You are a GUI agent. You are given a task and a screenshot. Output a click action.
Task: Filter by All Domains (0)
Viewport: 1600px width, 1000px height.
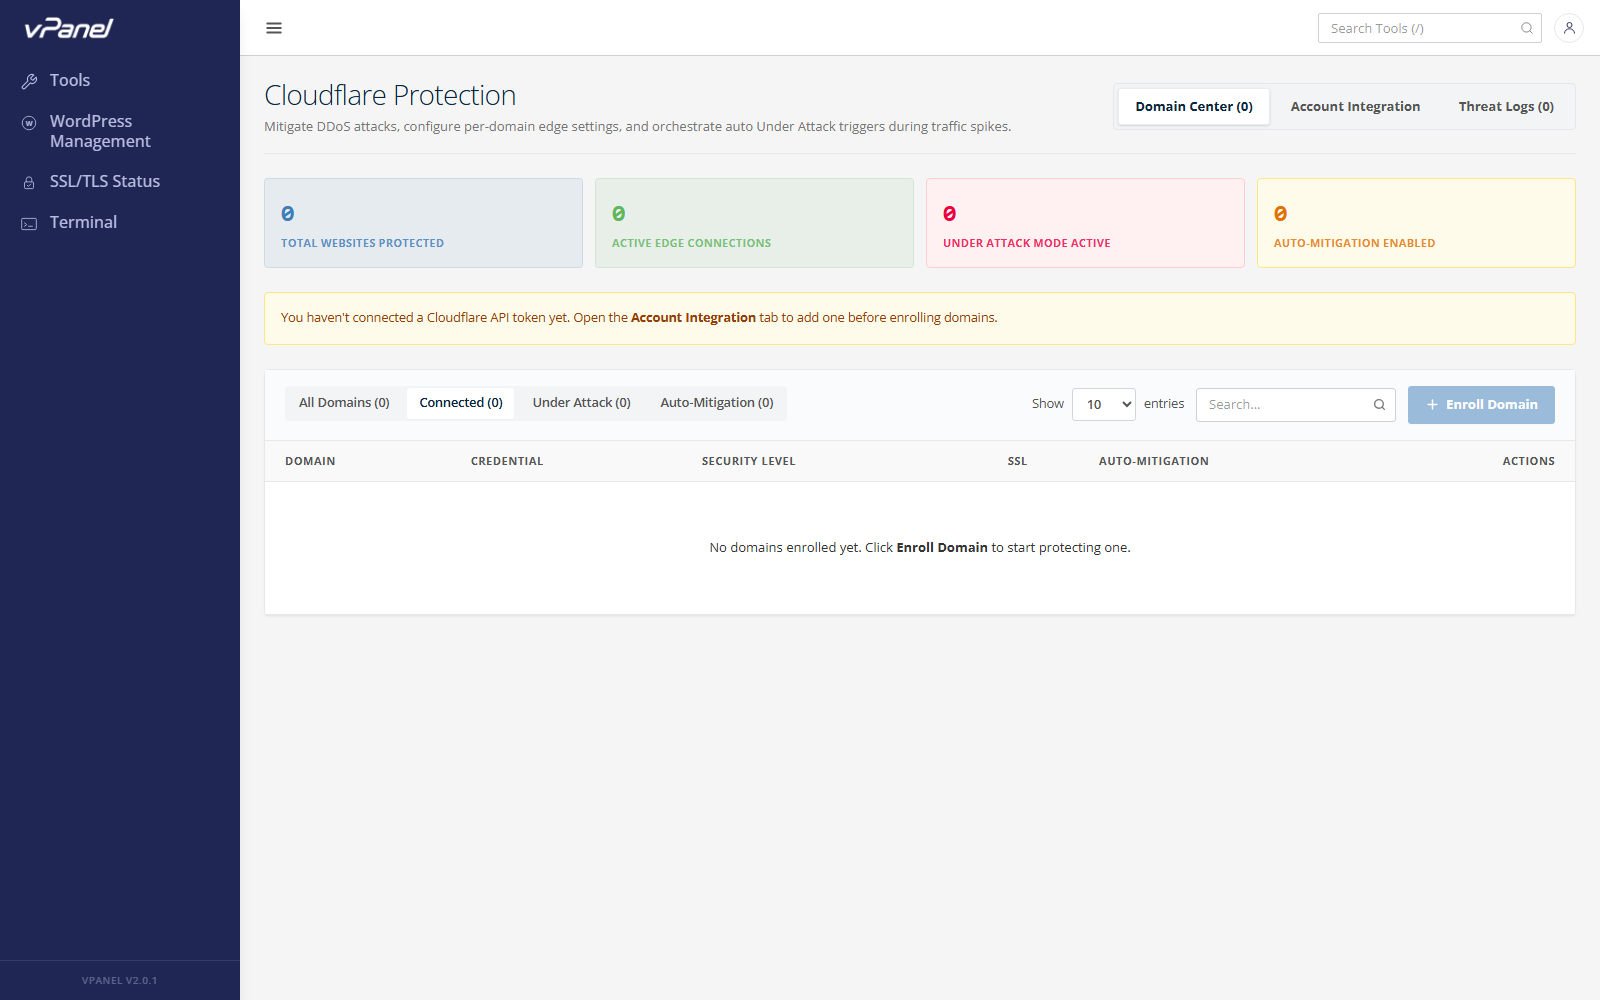[344, 403]
